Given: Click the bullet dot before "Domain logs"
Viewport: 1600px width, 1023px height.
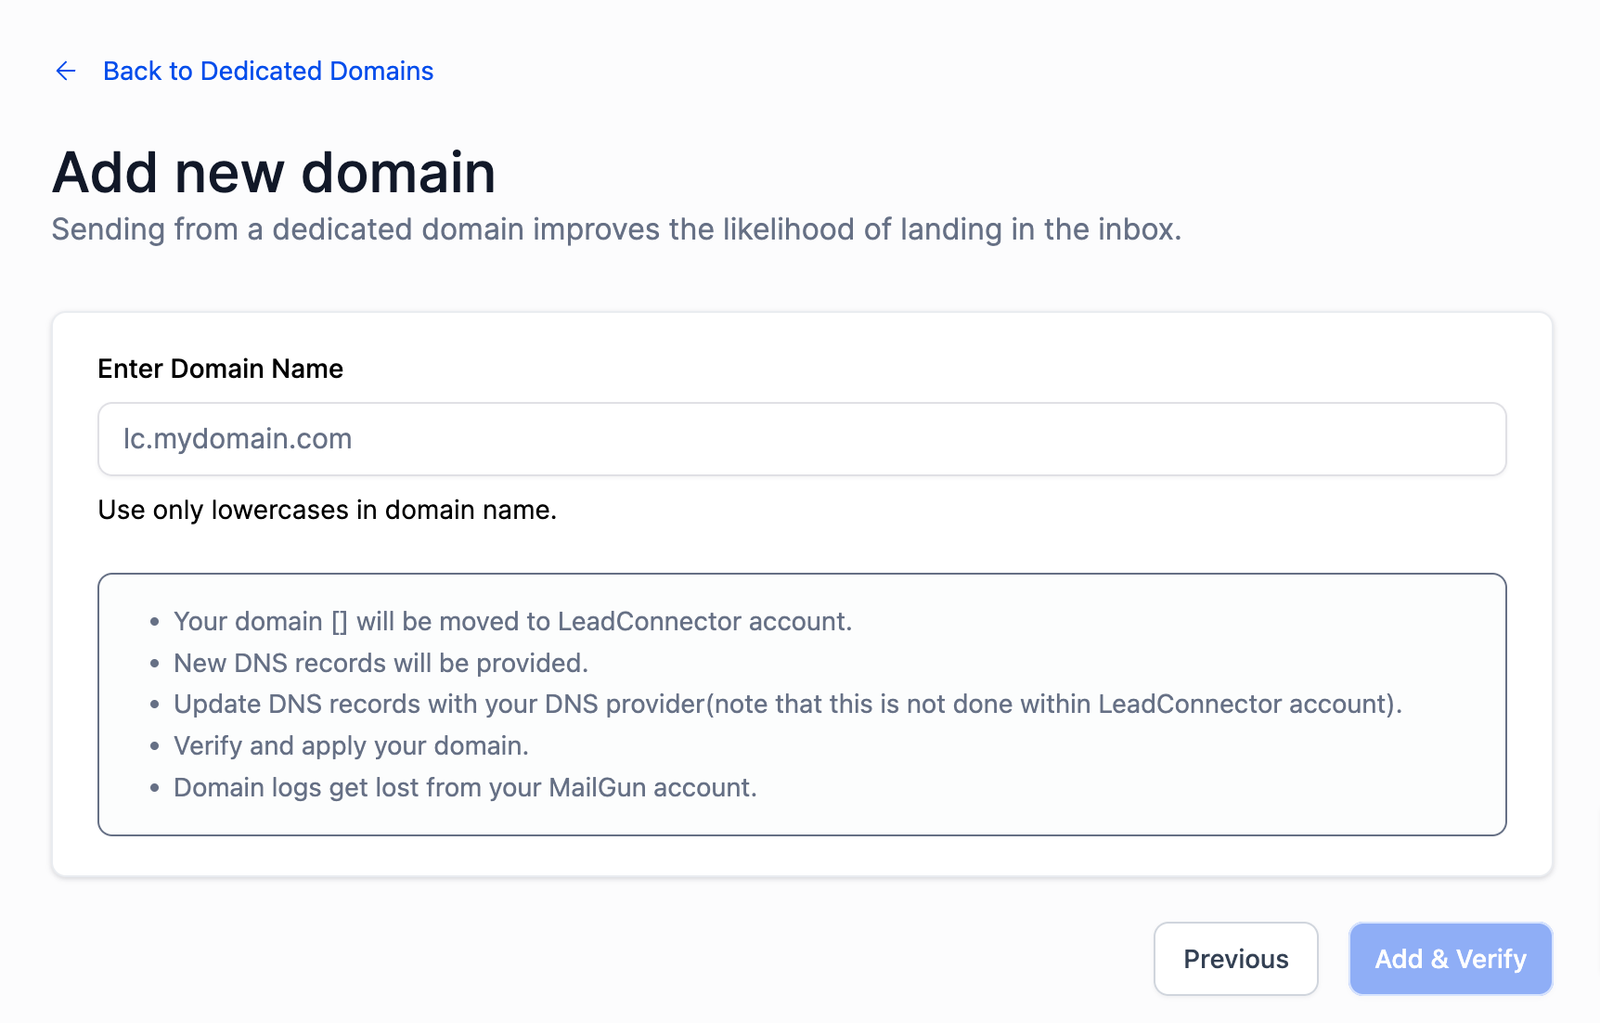Looking at the screenshot, I should pos(154,788).
